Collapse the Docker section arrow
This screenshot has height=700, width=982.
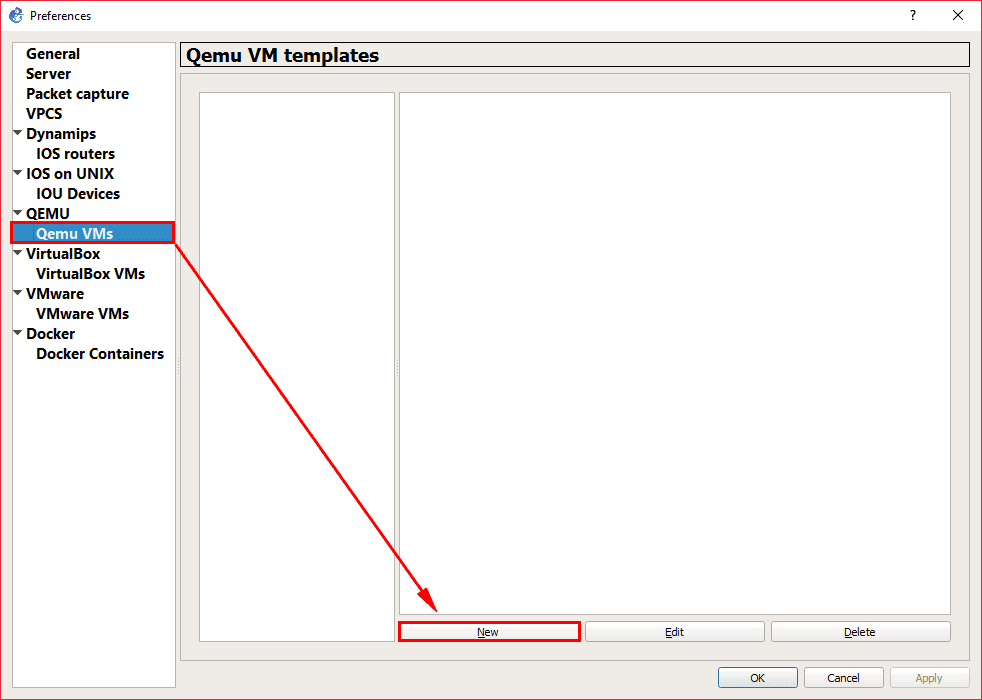pos(18,333)
